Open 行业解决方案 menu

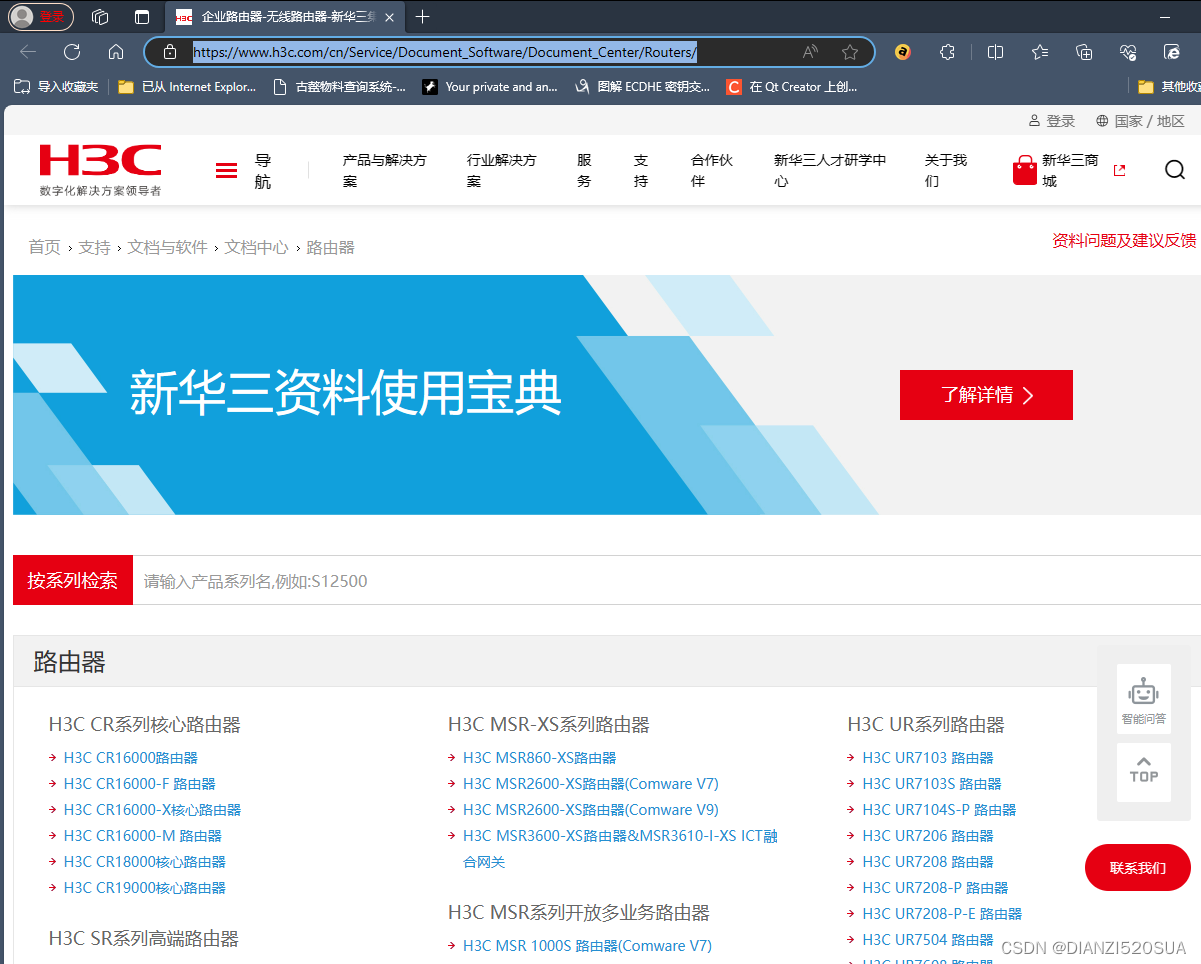pyautogui.click(x=502, y=171)
